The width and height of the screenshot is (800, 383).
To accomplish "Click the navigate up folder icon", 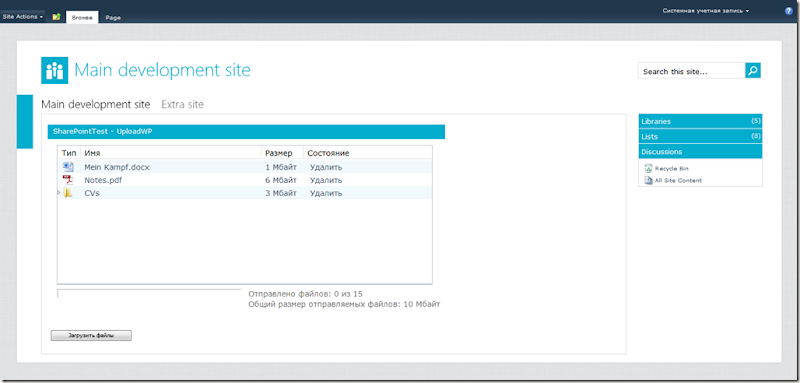I will click(56, 17).
